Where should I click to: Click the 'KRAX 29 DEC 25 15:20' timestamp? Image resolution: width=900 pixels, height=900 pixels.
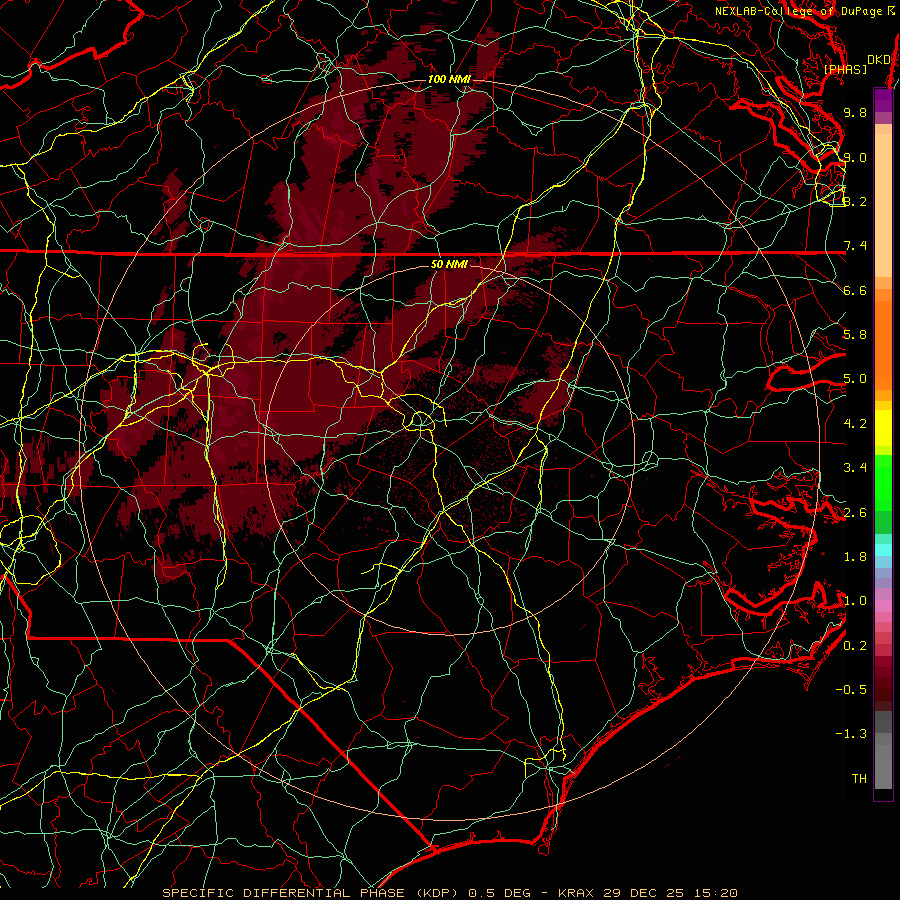point(646,893)
